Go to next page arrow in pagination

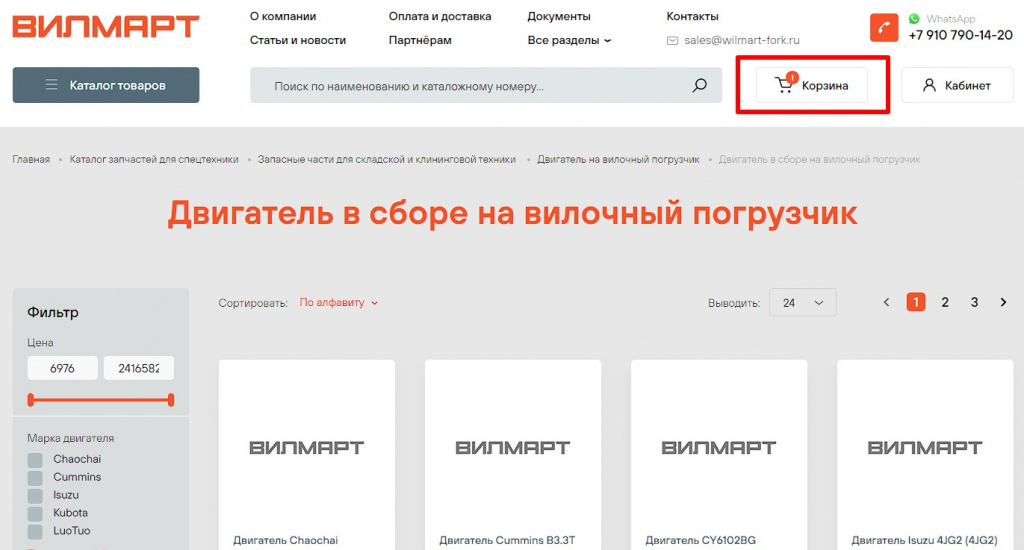point(1003,302)
